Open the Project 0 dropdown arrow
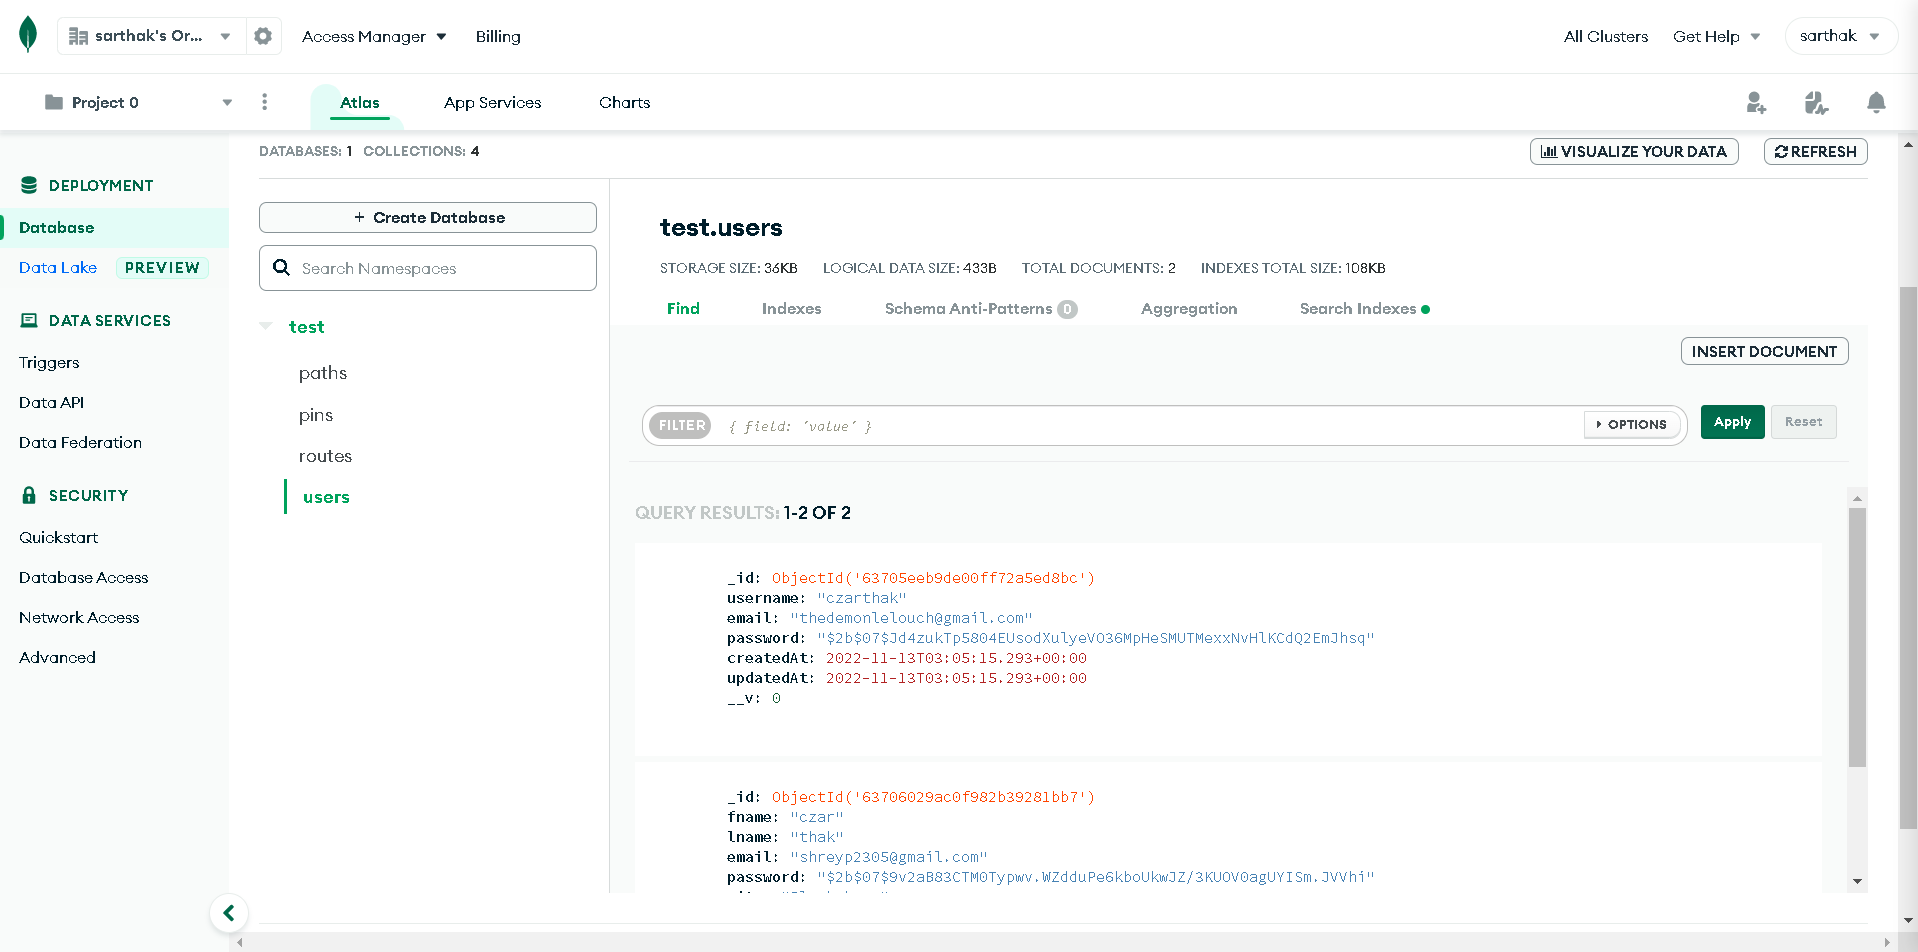Screen dimensions: 1918x952 pyautogui.click(x=227, y=102)
